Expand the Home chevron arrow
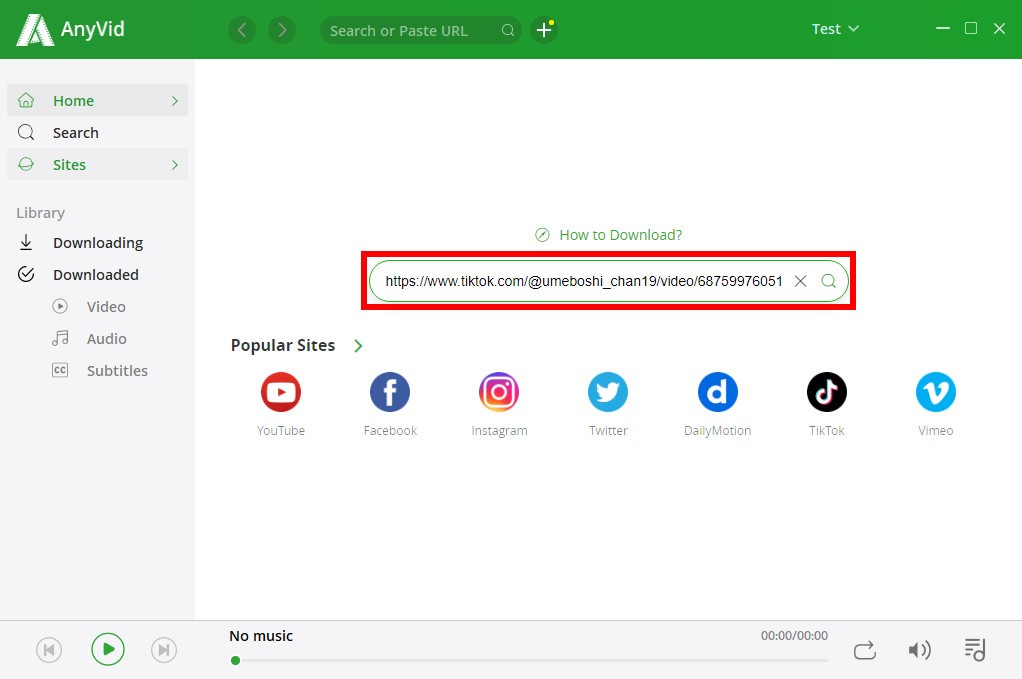 coord(175,101)
